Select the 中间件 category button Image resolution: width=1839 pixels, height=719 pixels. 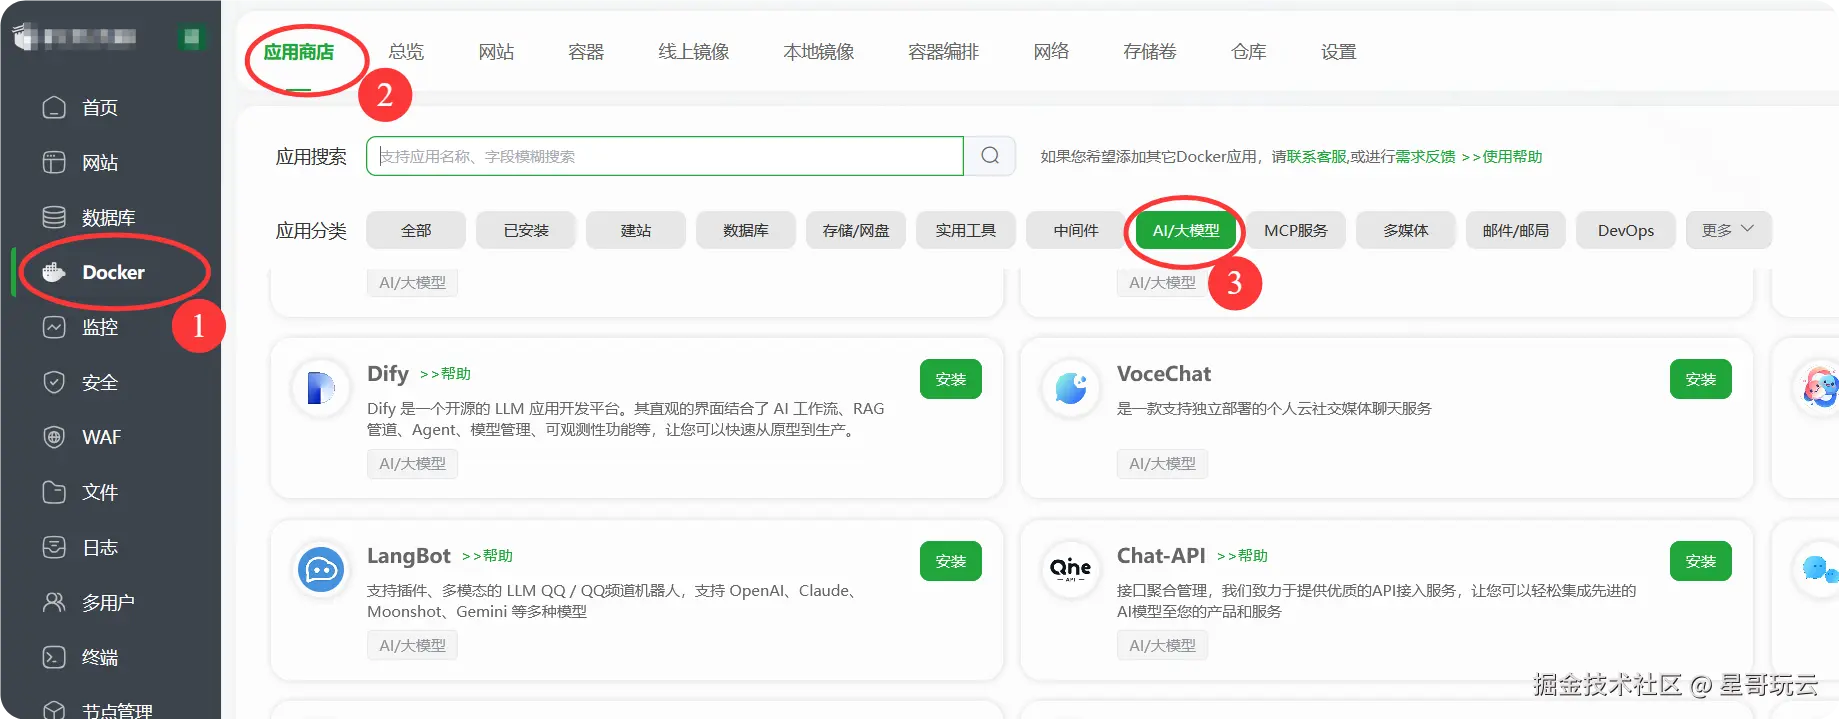click(x=1076, y=230)
